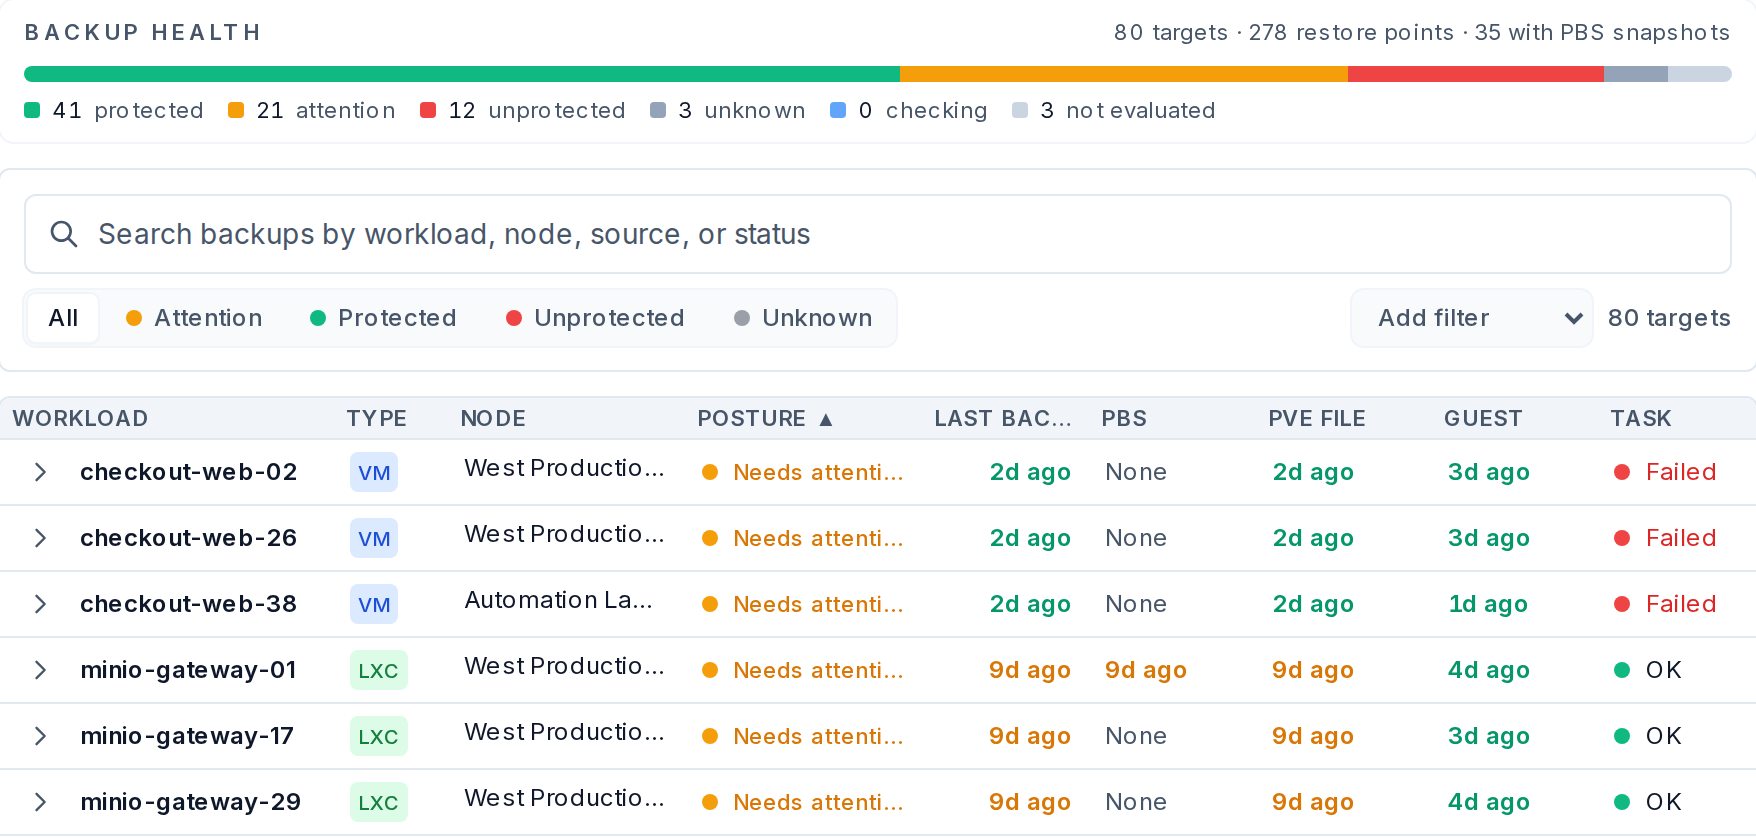Click the green protected segment of health bar
Screen dimensions: 1756x838
tap(462, 74)
